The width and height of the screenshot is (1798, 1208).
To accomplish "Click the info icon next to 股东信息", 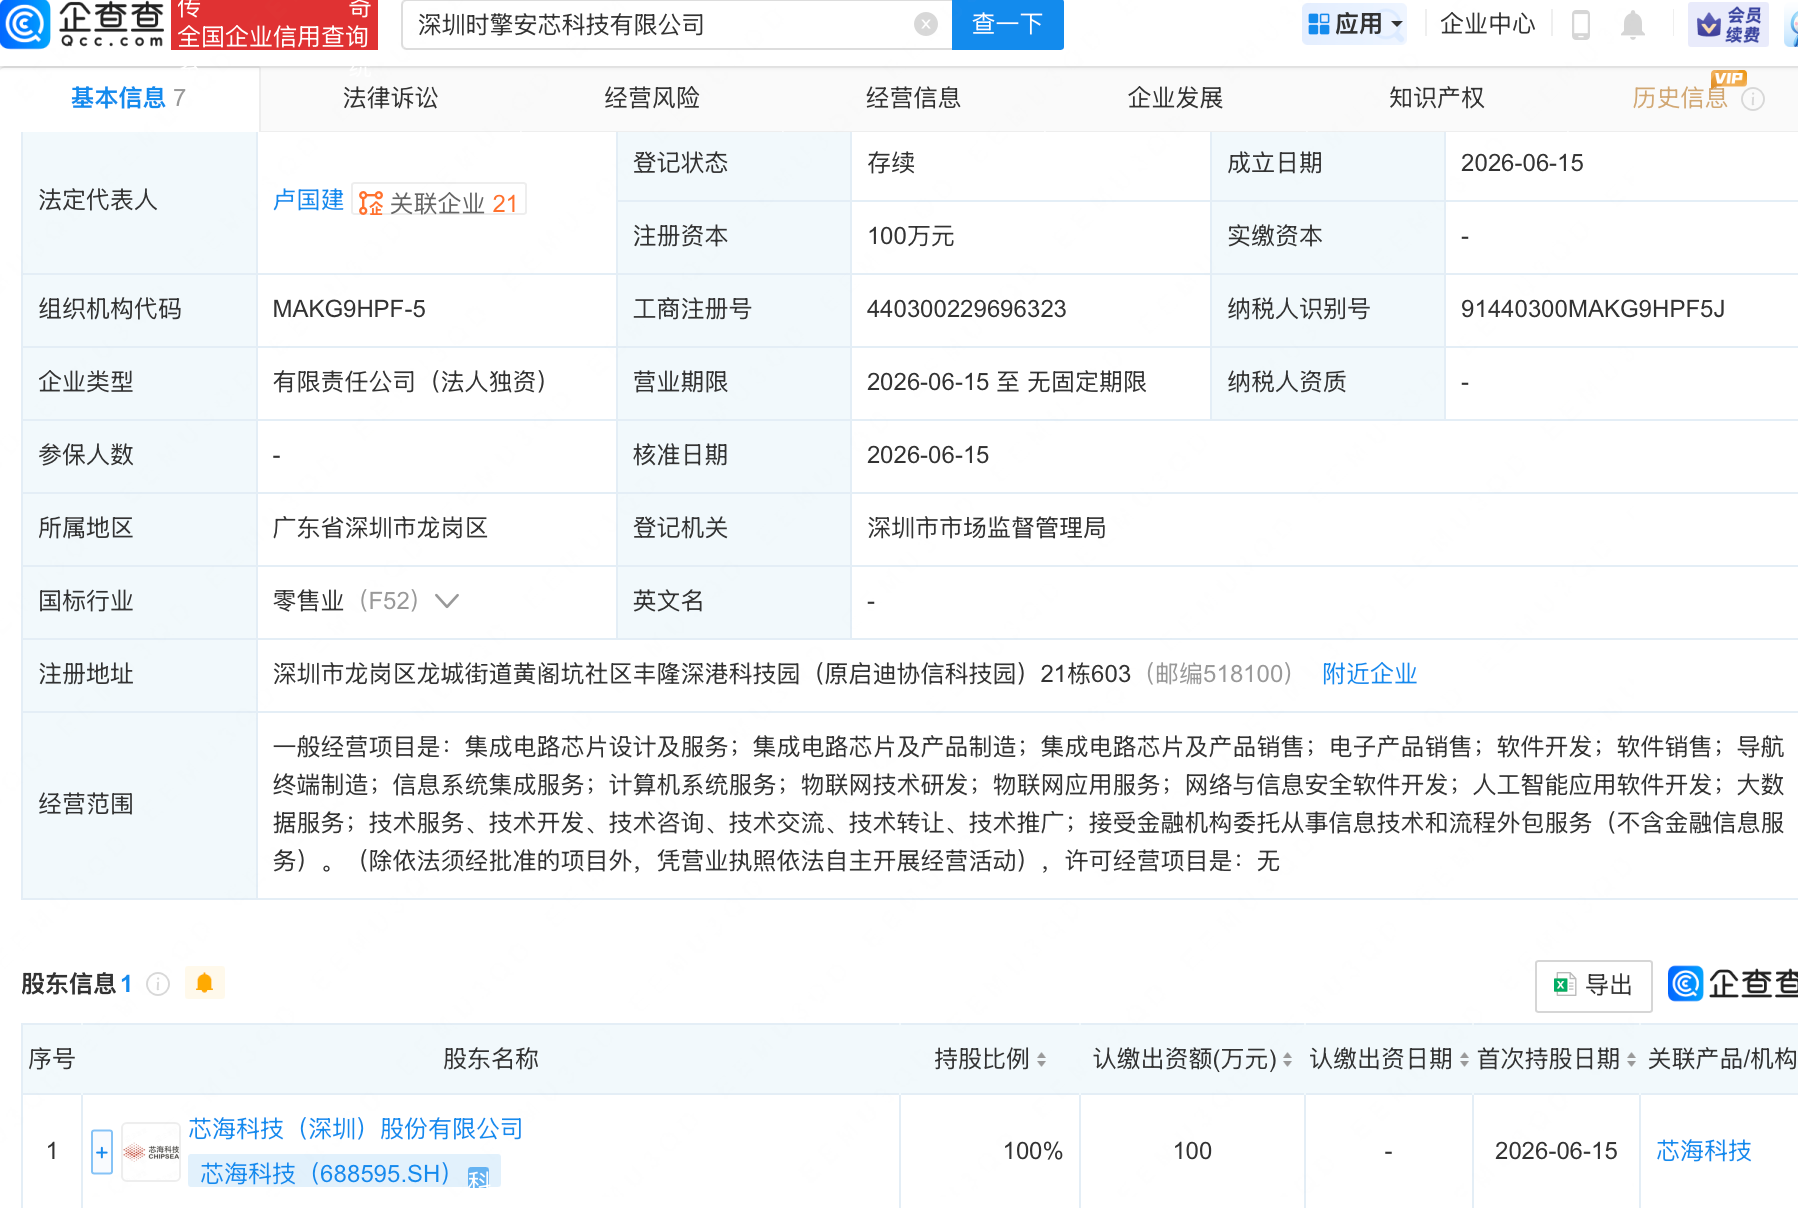I will point(158,984).
